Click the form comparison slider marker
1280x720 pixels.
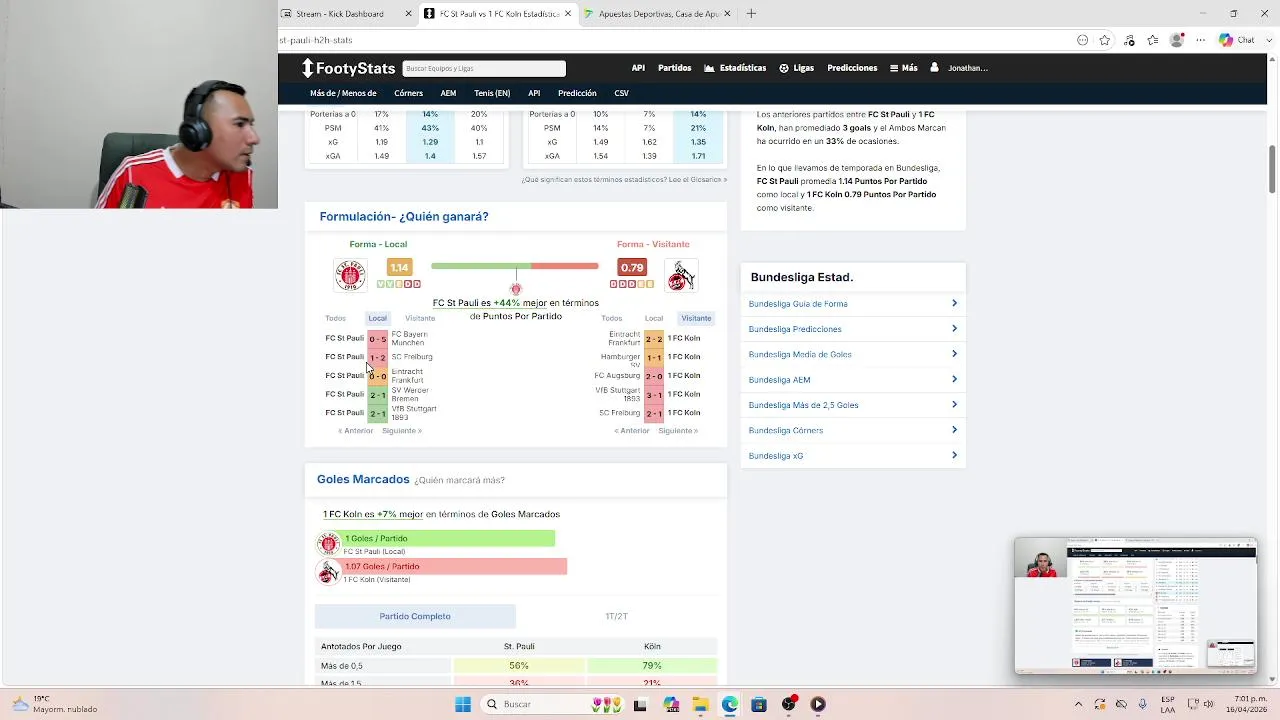(x=516, y=288)
